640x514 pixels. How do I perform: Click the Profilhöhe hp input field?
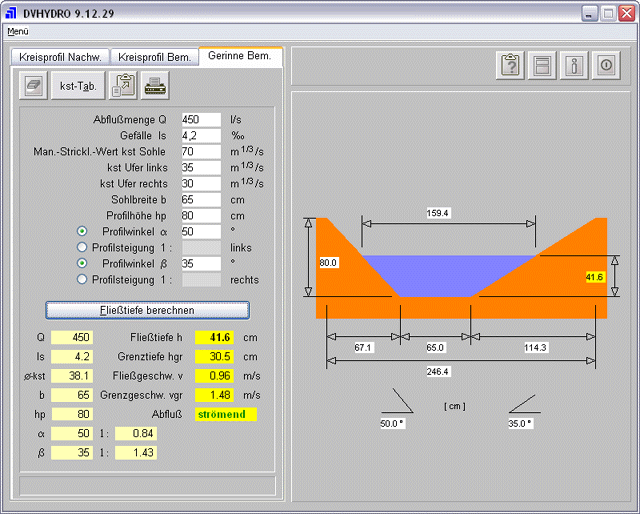[201, 216]
